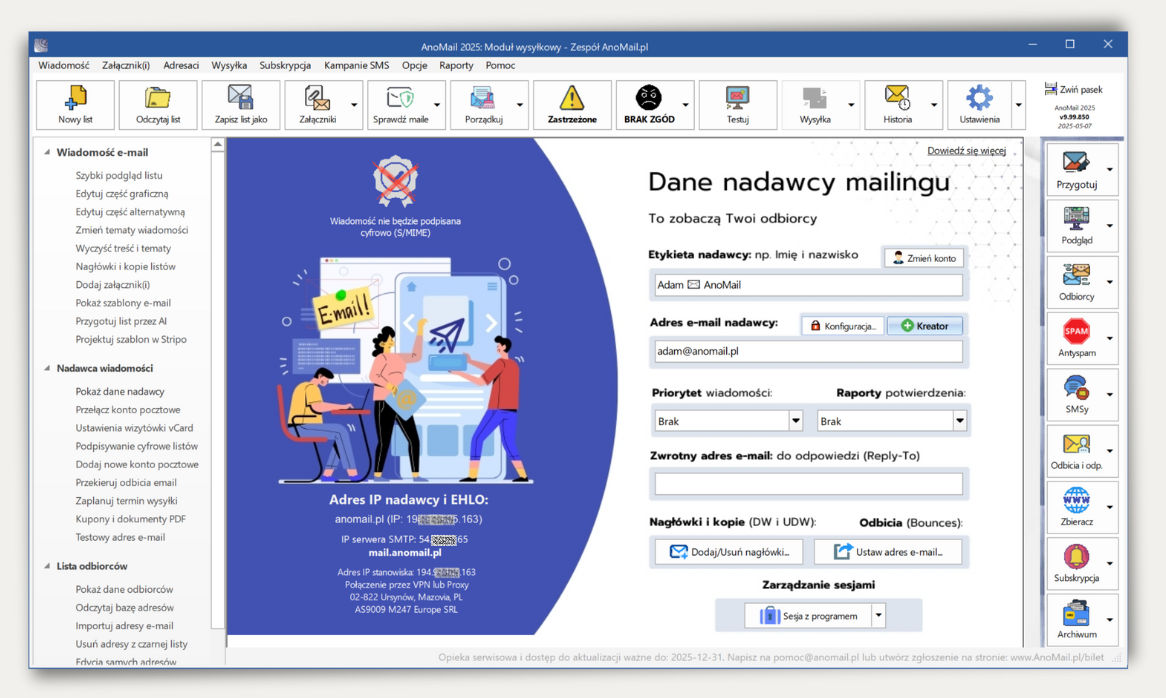Click the Reply-To address input field
Screen dimensions: 1166x698
tap(808, 484)
